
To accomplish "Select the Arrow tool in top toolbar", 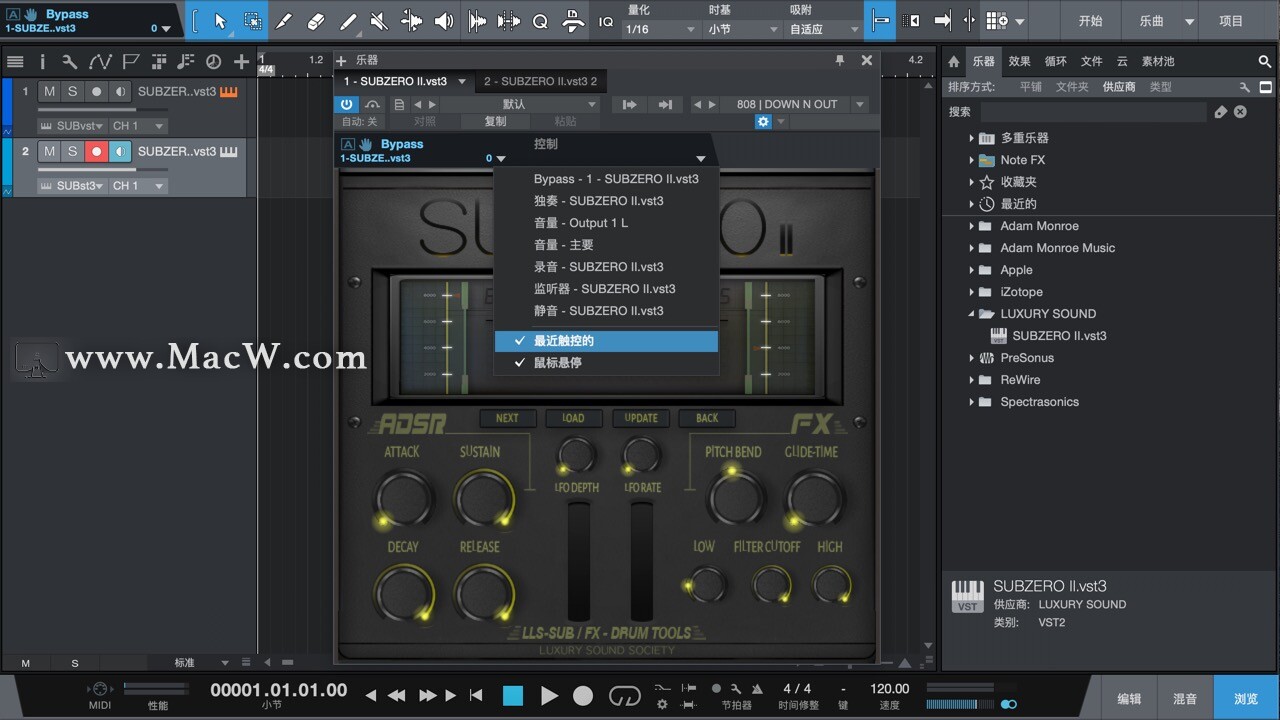I will click(x=221, y=21).
